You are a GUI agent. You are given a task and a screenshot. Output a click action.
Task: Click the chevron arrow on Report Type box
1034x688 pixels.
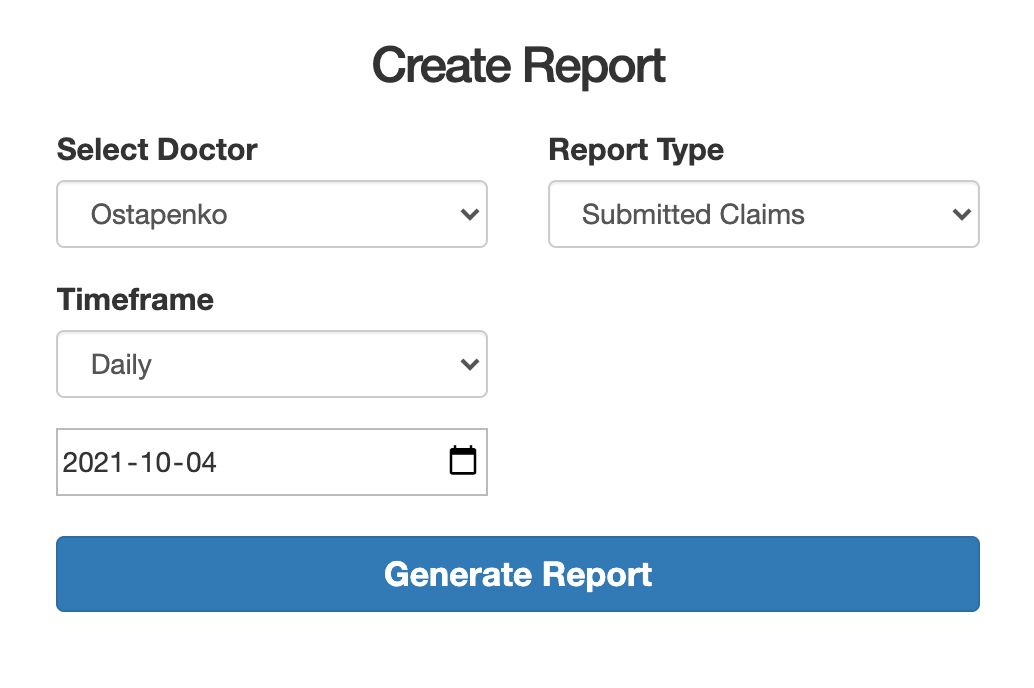tap(961, 214)
